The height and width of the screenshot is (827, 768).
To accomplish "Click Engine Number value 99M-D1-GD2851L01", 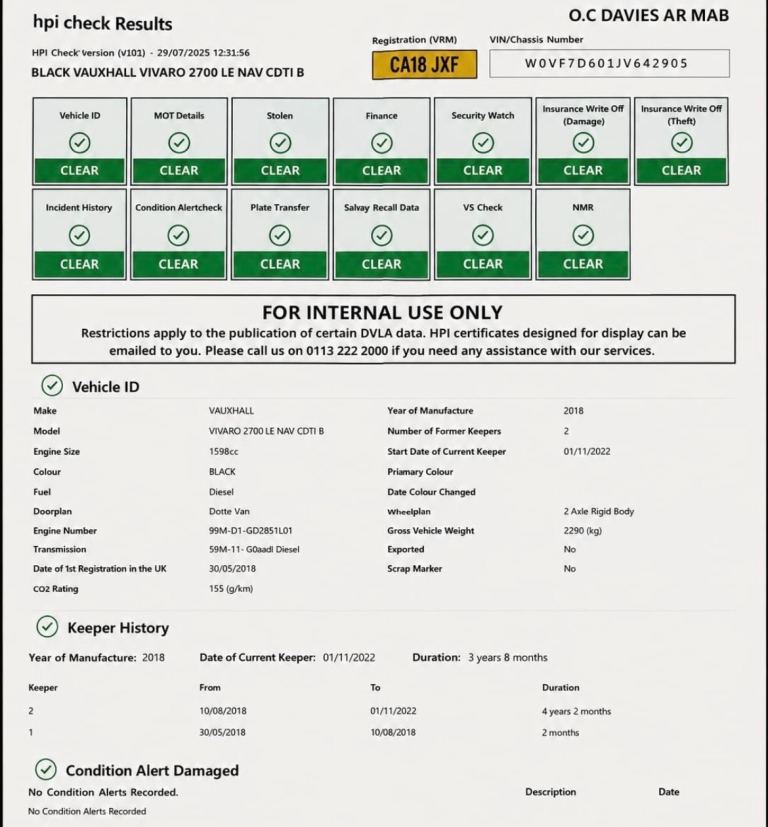I will pyautogui.click(x=251, y=531).
